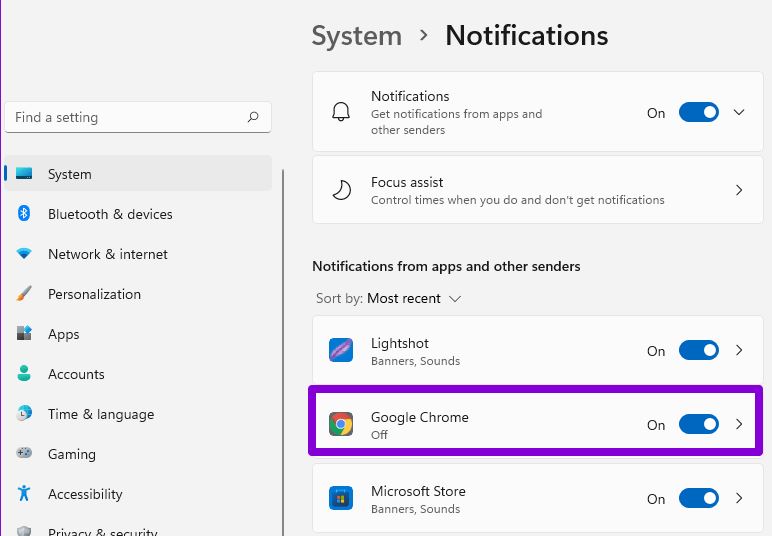Viewport: 772px width, 536px height.
Task: Open Personalization settings page
Action: [x=138, y=294]
